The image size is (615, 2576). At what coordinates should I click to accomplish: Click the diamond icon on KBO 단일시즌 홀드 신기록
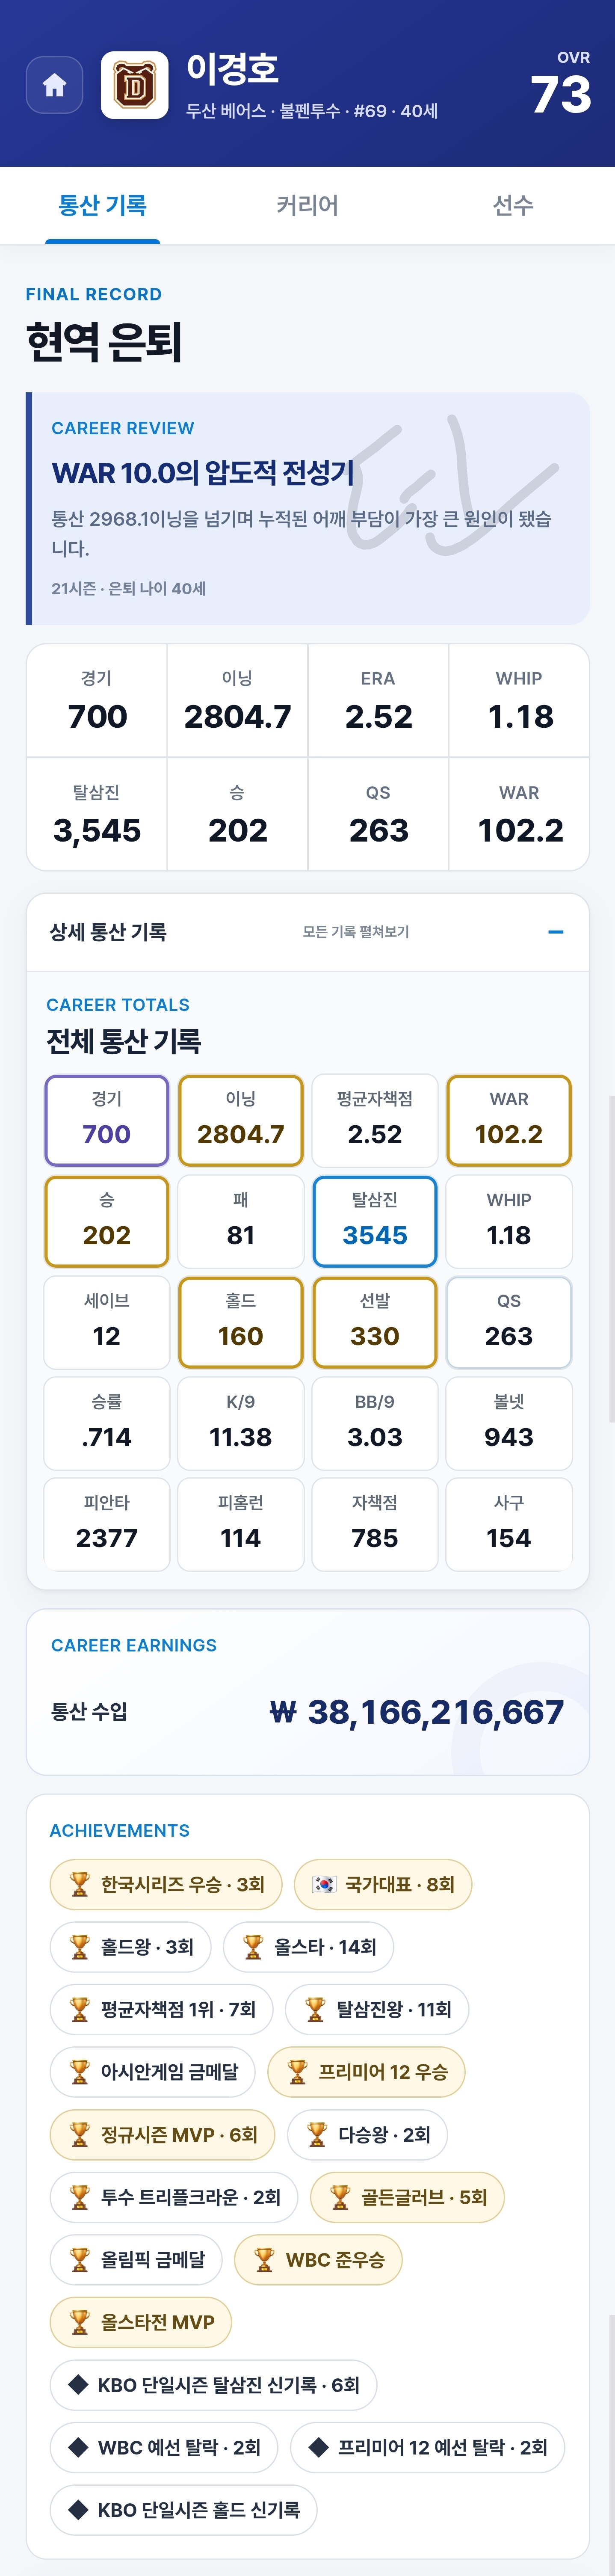click(78, 2509)
